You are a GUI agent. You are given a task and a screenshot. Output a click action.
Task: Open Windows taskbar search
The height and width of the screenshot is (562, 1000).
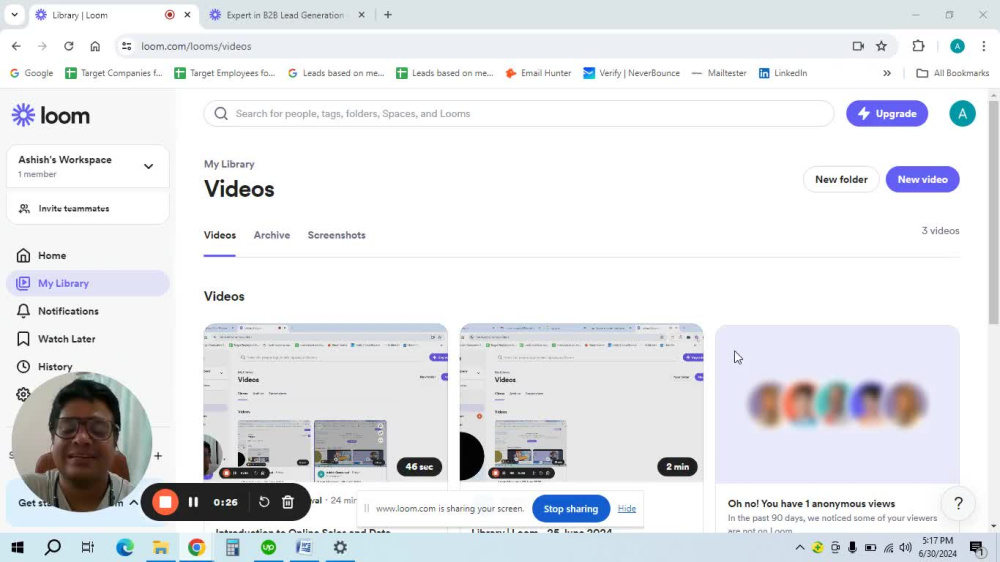pos(53,547)
